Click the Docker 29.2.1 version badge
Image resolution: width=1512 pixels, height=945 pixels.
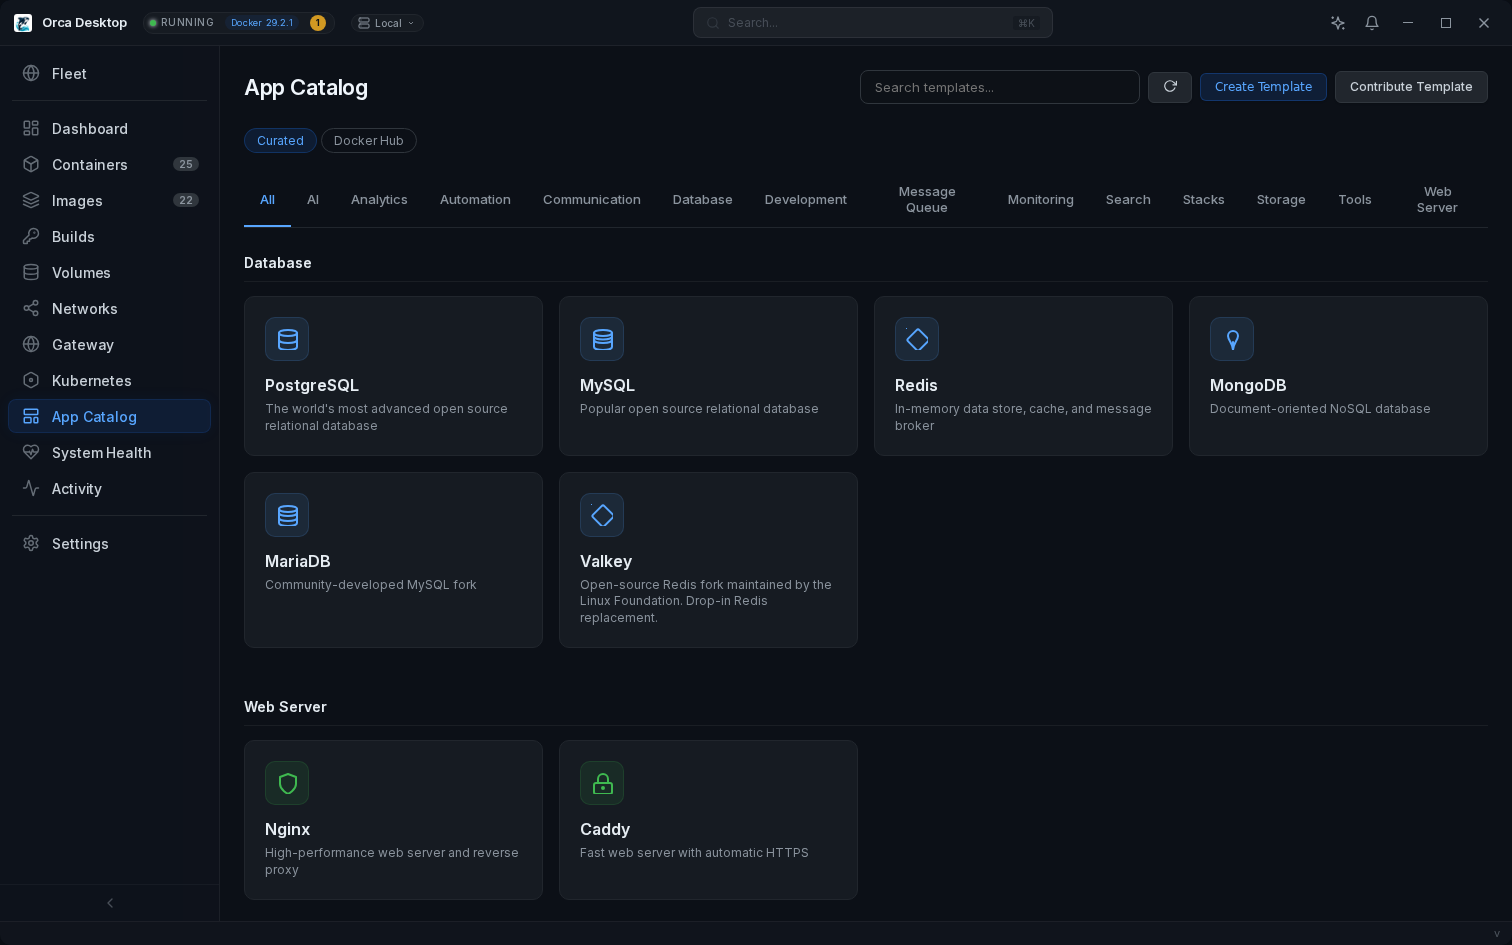pos(262,23)
